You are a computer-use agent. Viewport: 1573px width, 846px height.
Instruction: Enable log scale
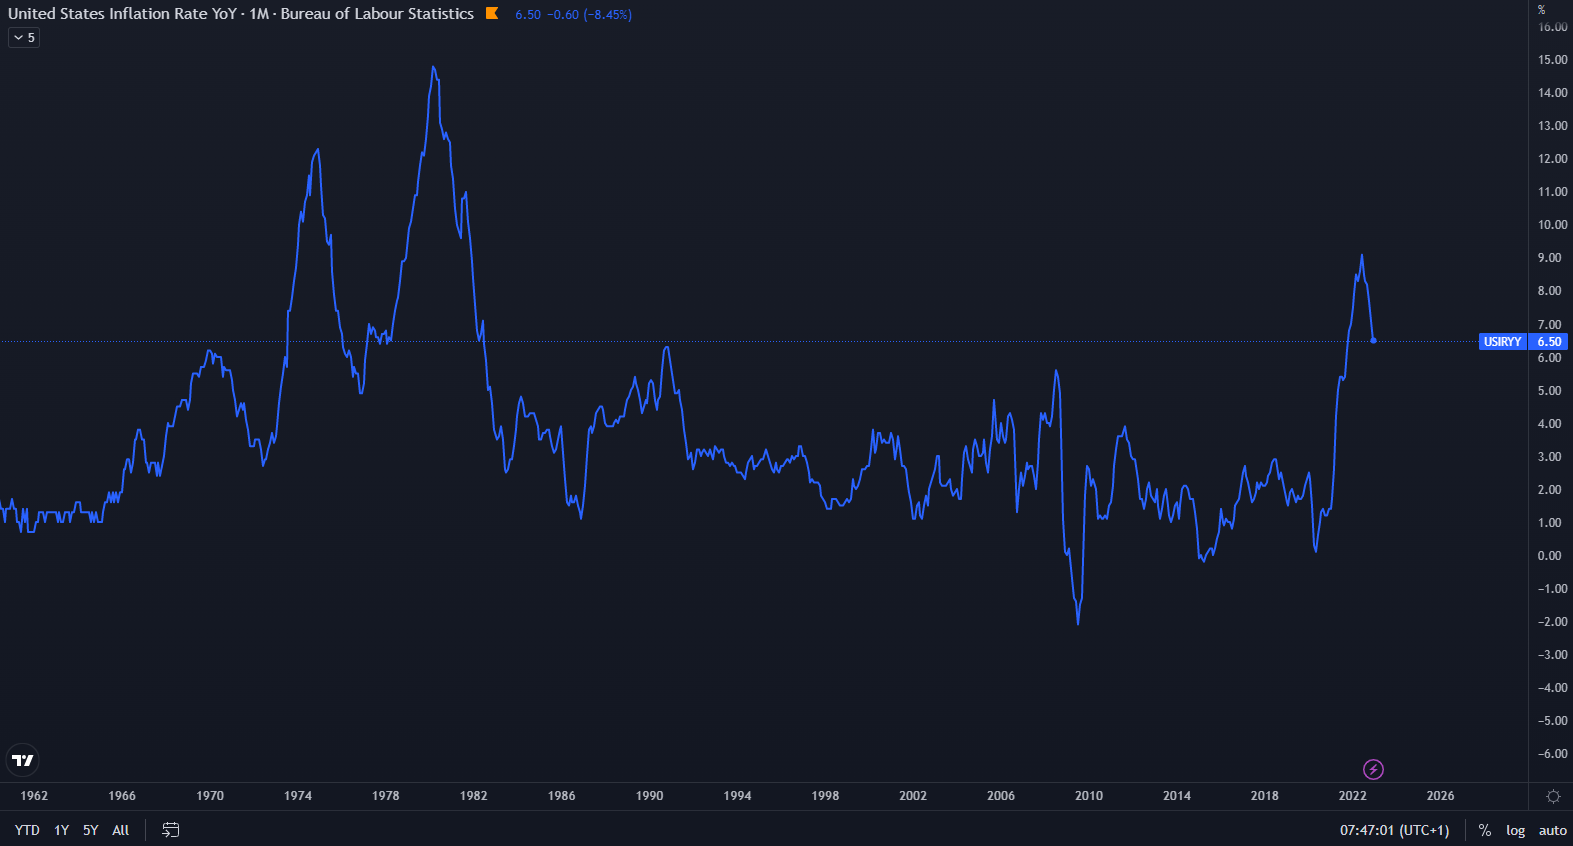pyautogui.click(x=1516, y=830)
